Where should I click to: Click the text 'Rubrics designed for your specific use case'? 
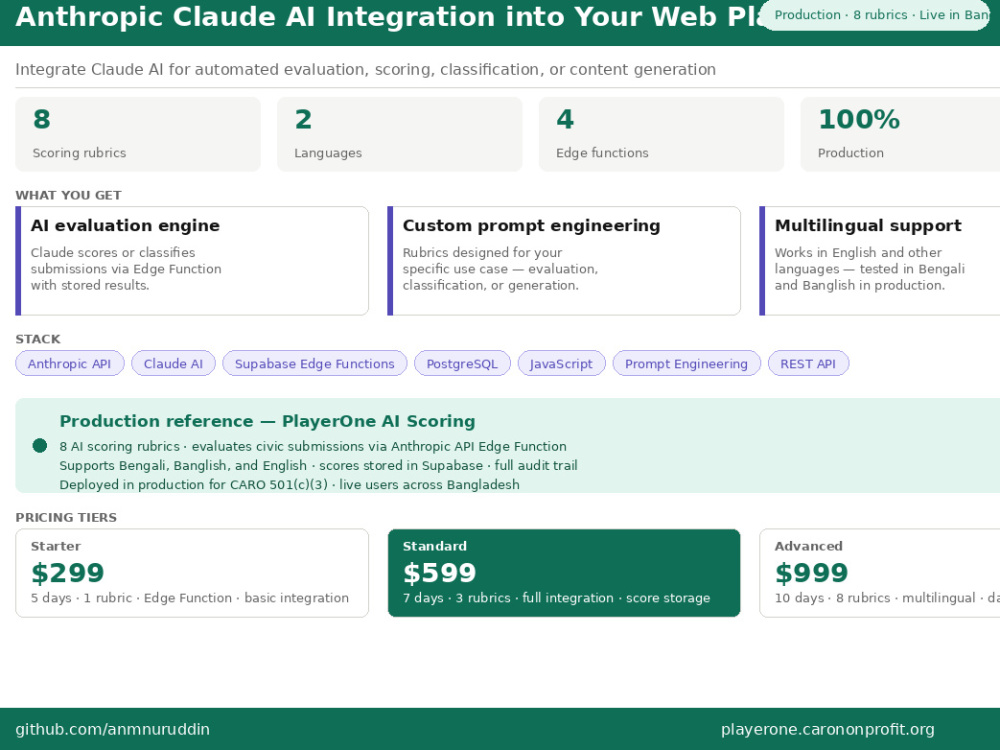click(500, 268)
